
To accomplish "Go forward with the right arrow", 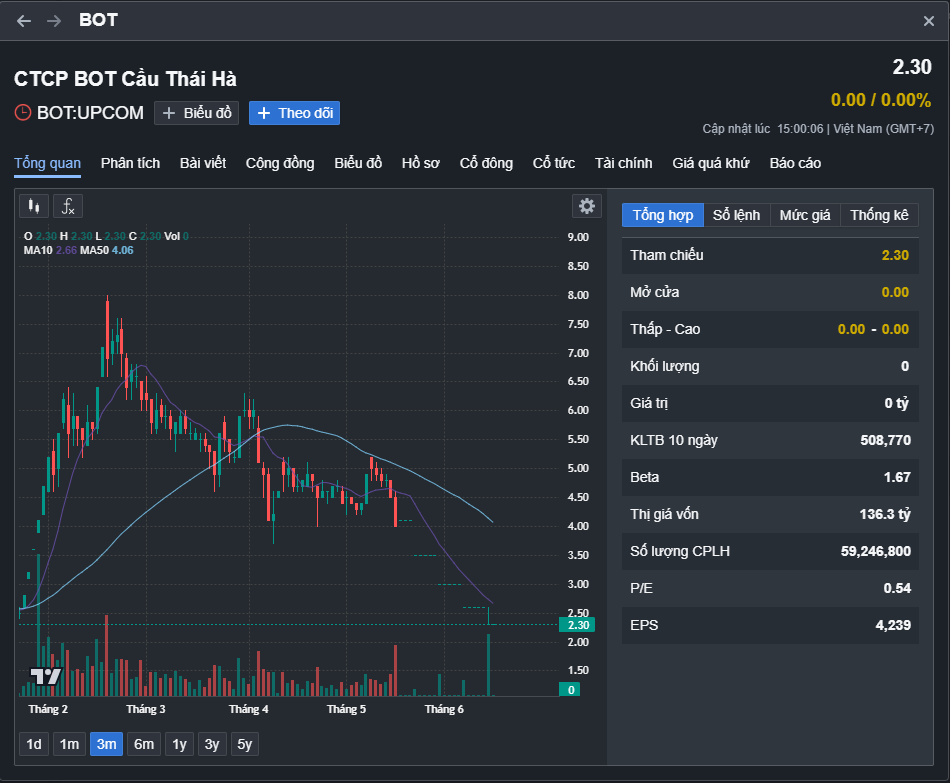I will [54, 21].
